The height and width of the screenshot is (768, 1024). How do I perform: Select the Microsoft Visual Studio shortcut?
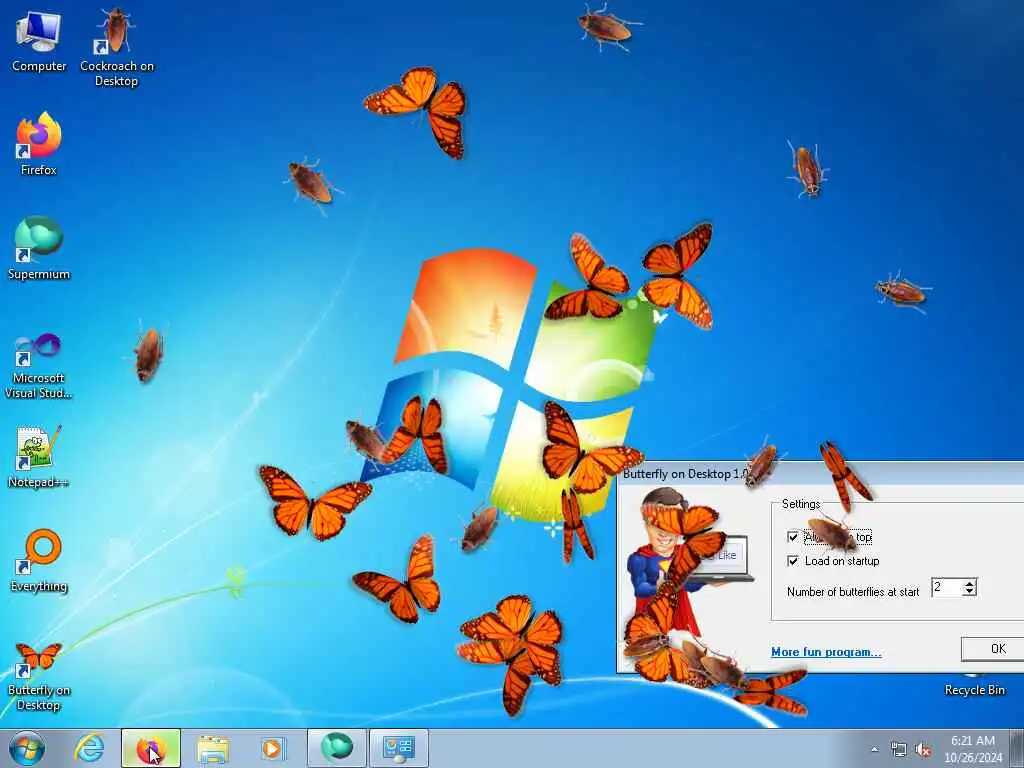pyautogui.click(x=39, y=366)
